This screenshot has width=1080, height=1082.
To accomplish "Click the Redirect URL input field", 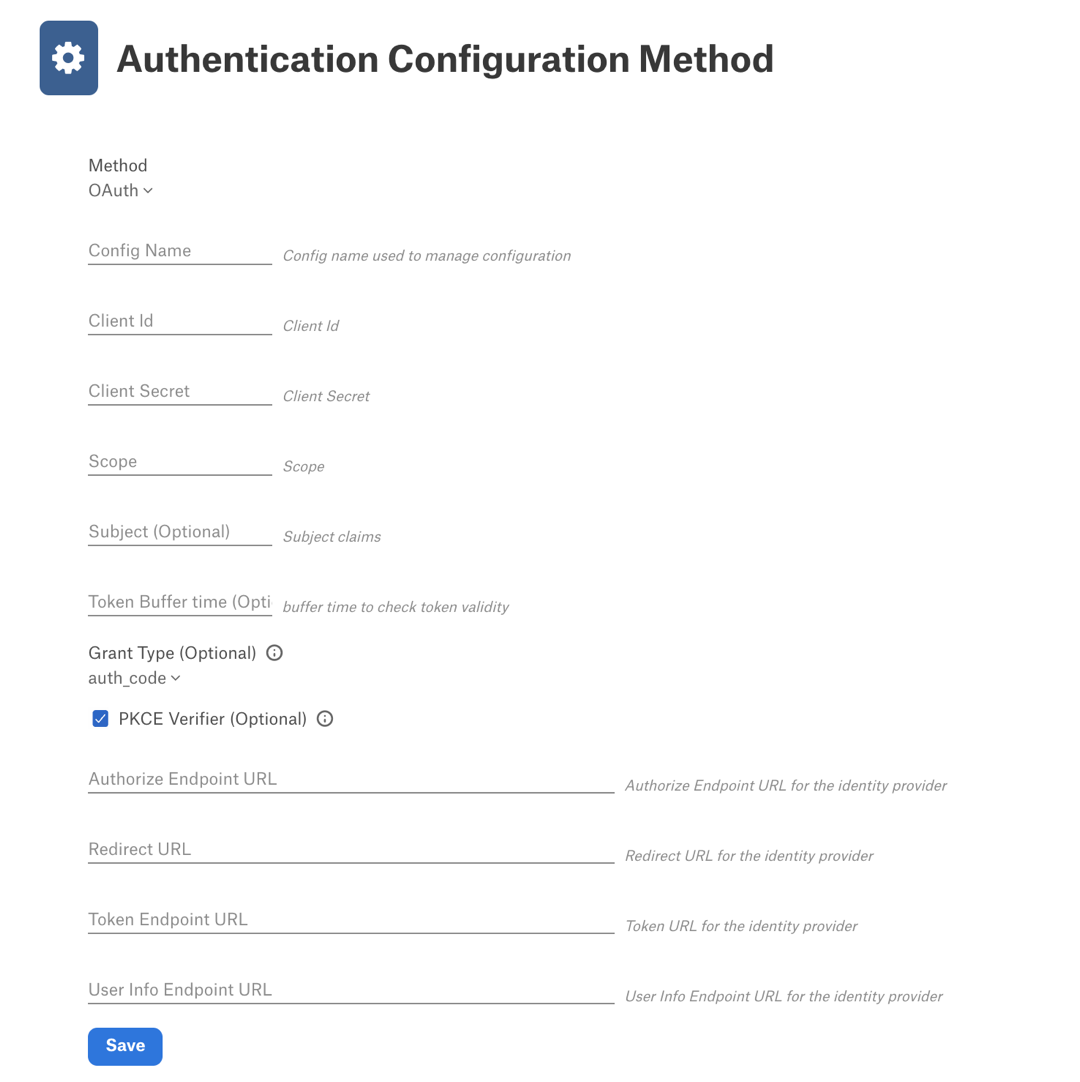I will coord(351,850).
